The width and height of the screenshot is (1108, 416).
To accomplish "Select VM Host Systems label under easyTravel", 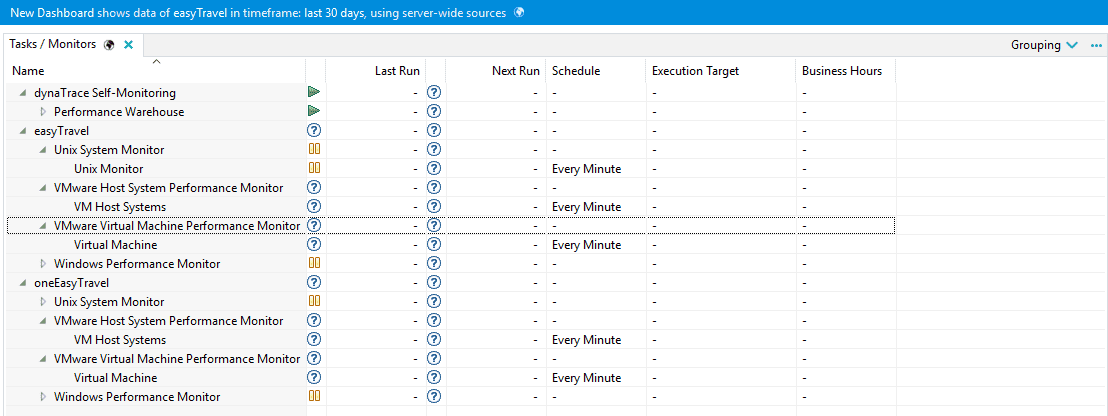I will click(119, 207).
